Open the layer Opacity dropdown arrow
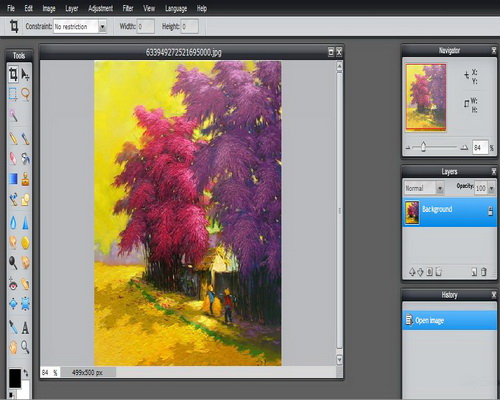 point(491,189)
